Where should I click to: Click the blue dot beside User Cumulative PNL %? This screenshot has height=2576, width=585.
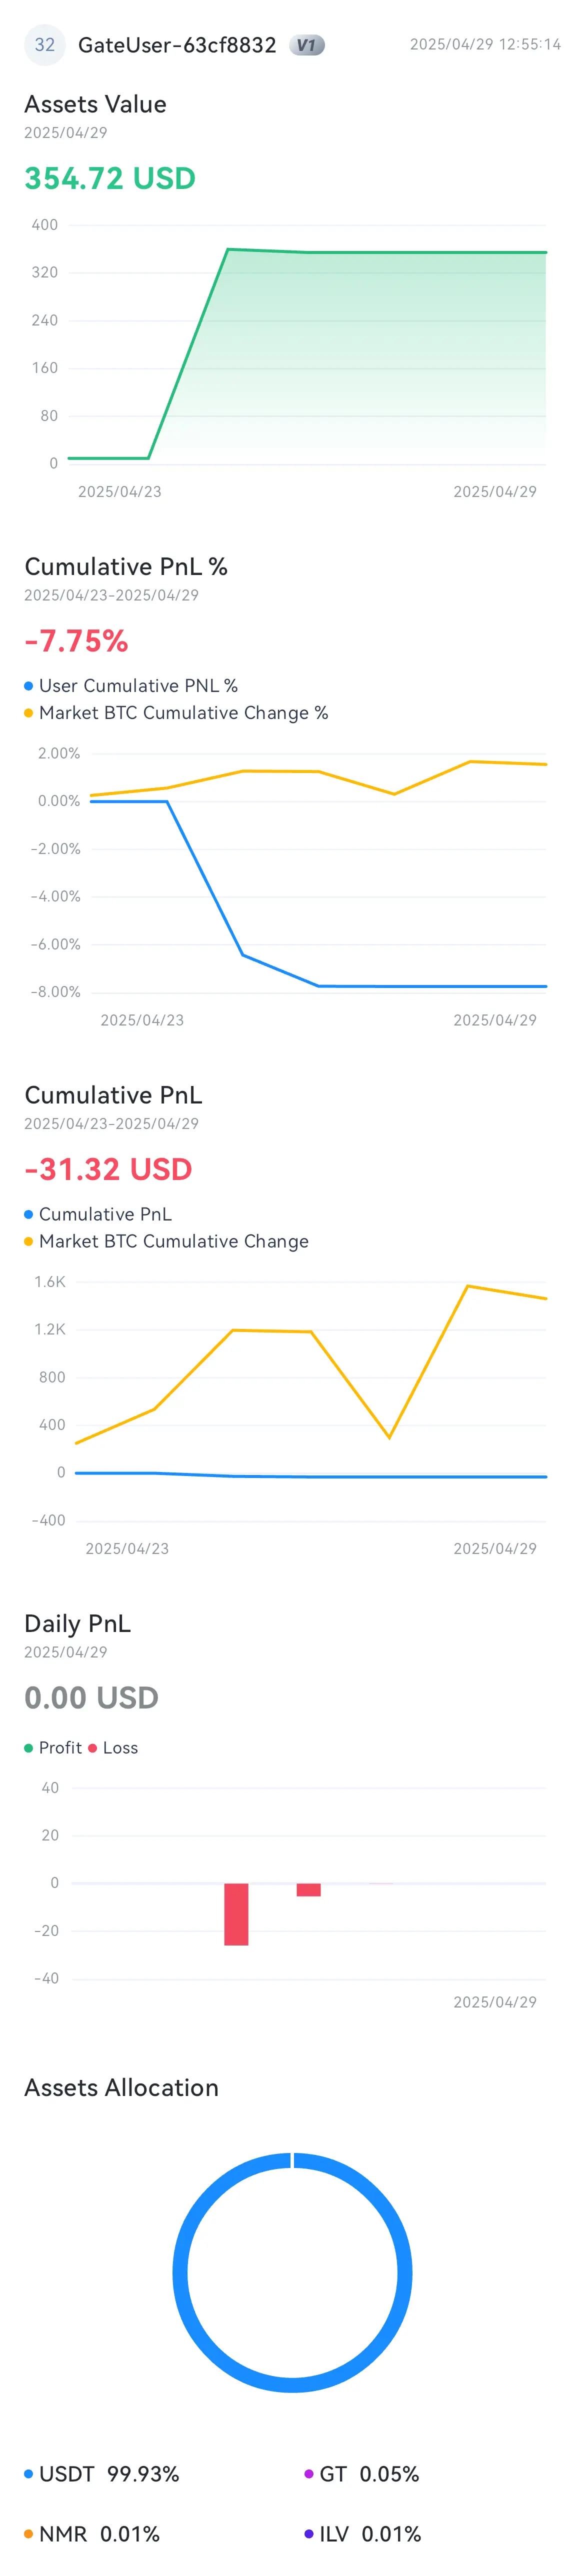[x=29, y=686]
